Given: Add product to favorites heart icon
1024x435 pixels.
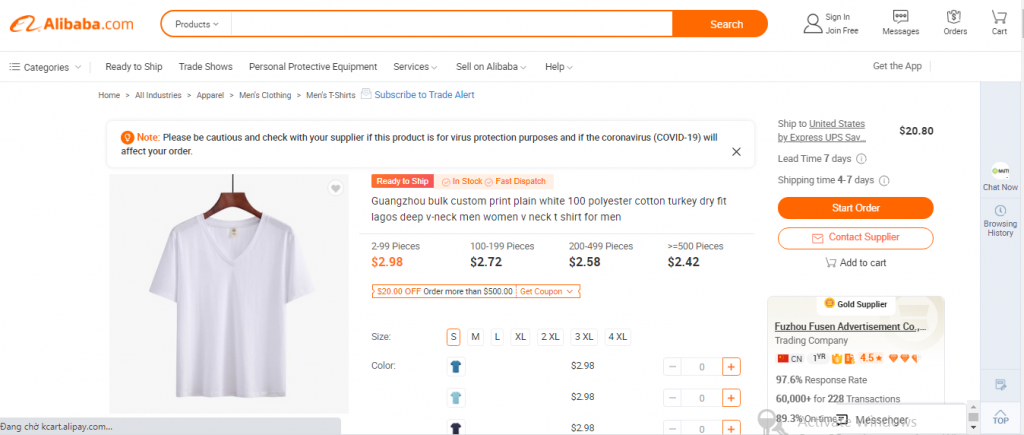Looking at the screenshot, I should click(335, 189).
